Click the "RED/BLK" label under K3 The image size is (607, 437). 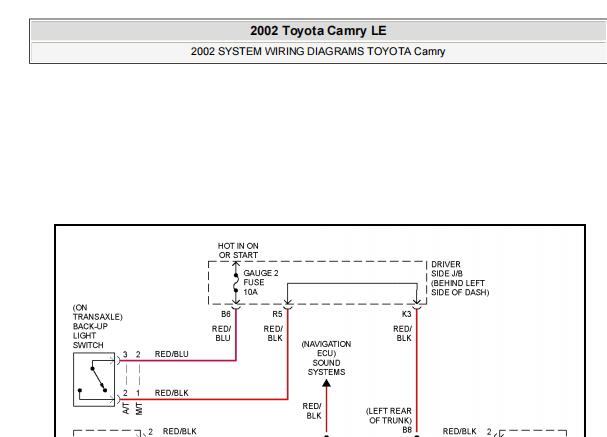click(x=403, y=333)
